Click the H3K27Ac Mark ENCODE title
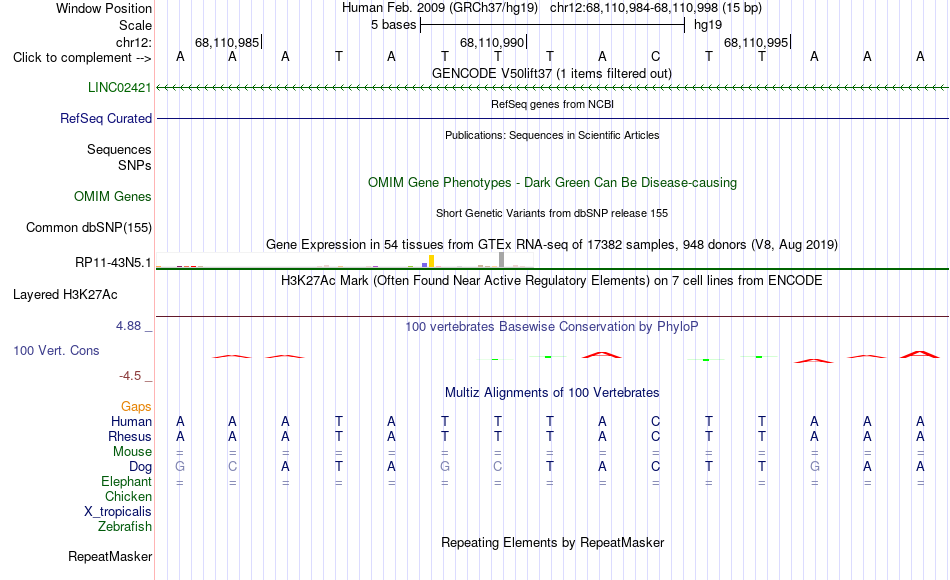The width and height of the screenshot is (950, 580). click(x=552, y=281)
